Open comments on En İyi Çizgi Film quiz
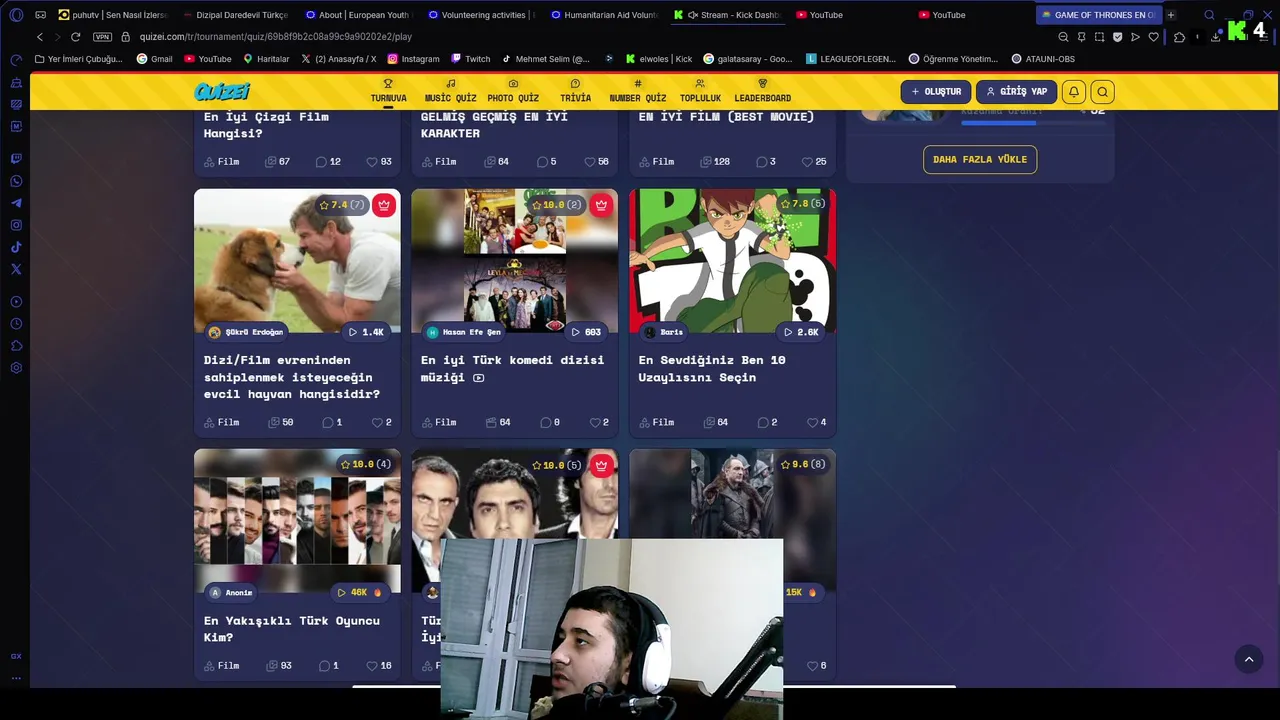This screenshot has height=720, width=1280. [x=328, y=161]
